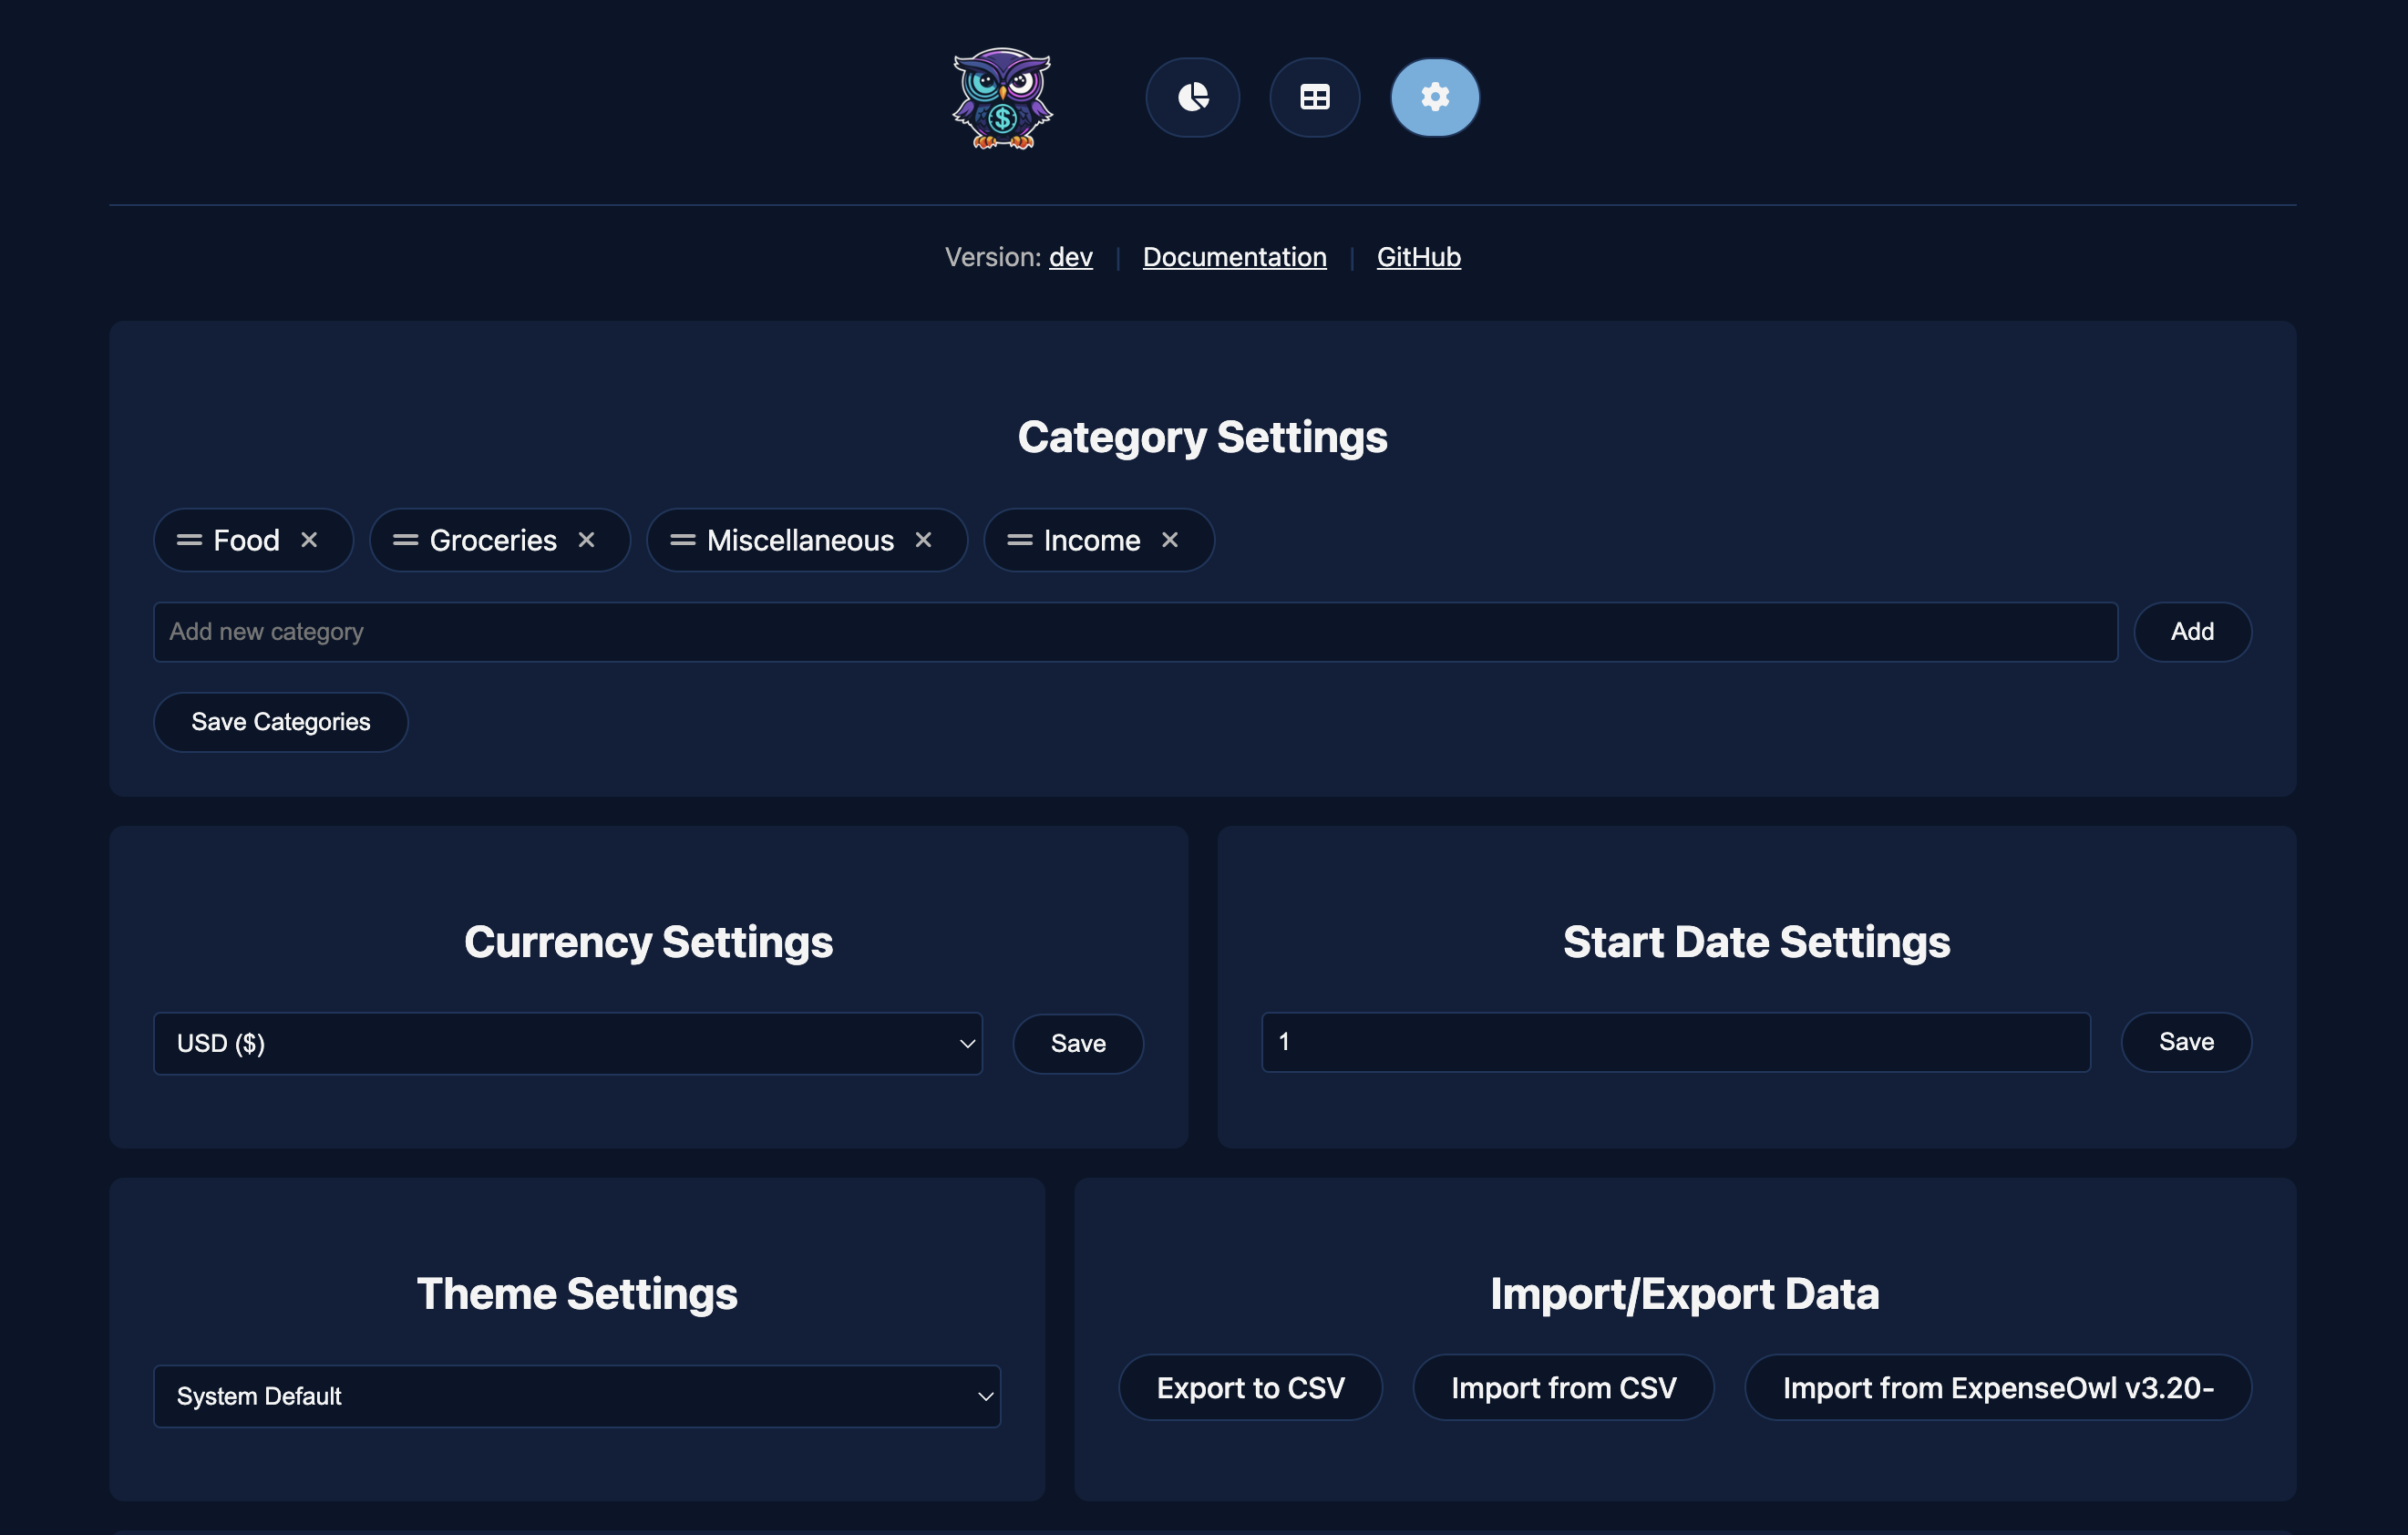Remove the Income category
The height and width of the screenshot is (1535, 2408).
point(1169,540)
